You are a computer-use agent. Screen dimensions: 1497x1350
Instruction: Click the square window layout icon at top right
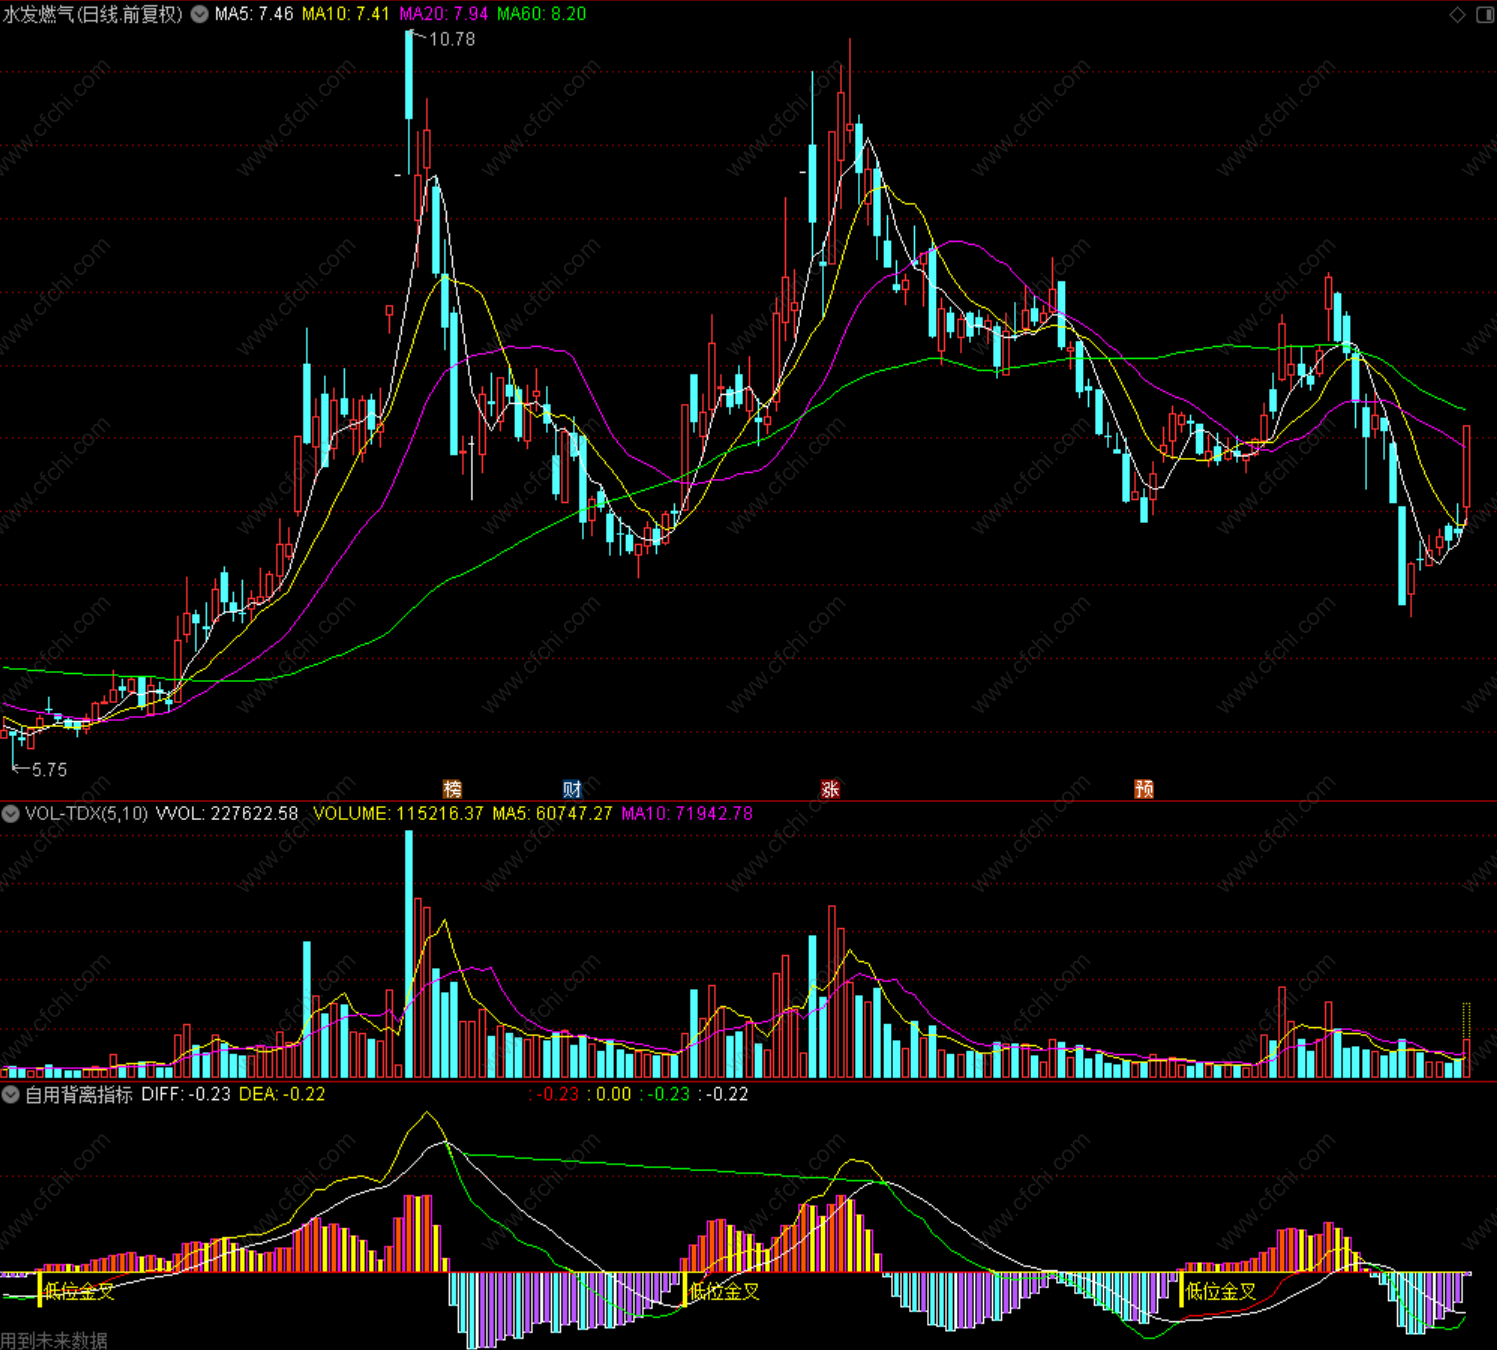[x=1485, y=14]
